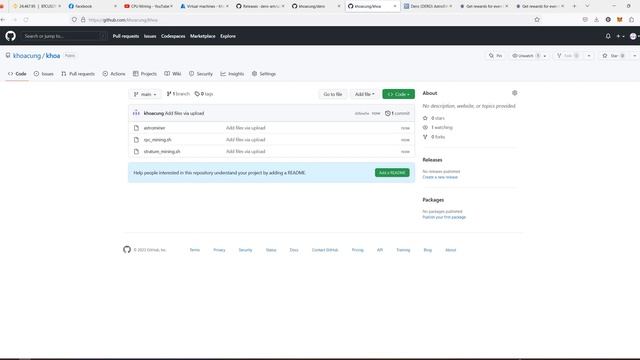Open the notifications bell
Screen dimensions: 640x360
coord(608,36)
